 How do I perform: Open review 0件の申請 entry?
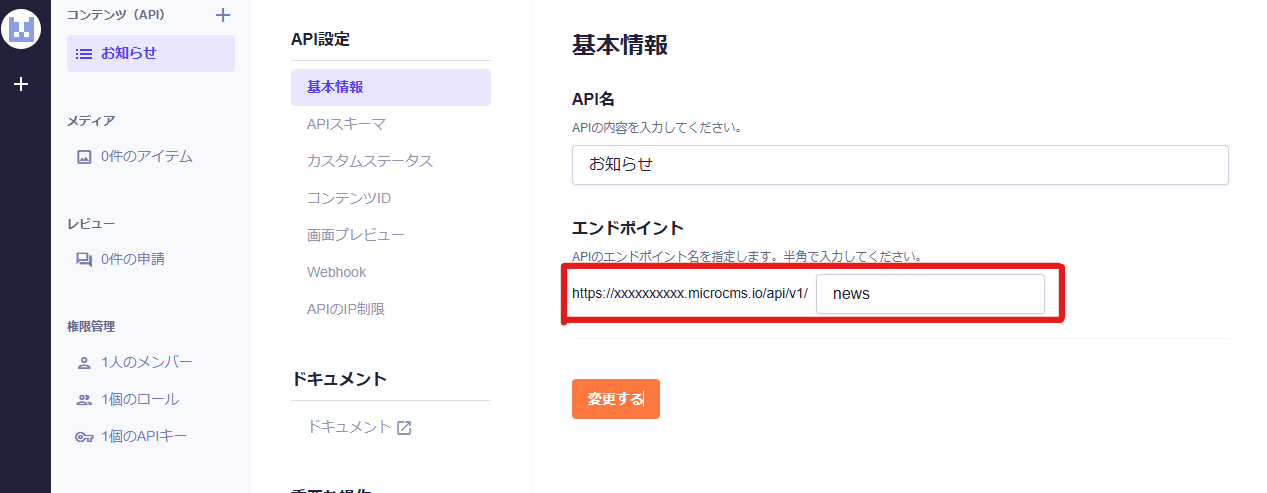[x=132, y=259]
